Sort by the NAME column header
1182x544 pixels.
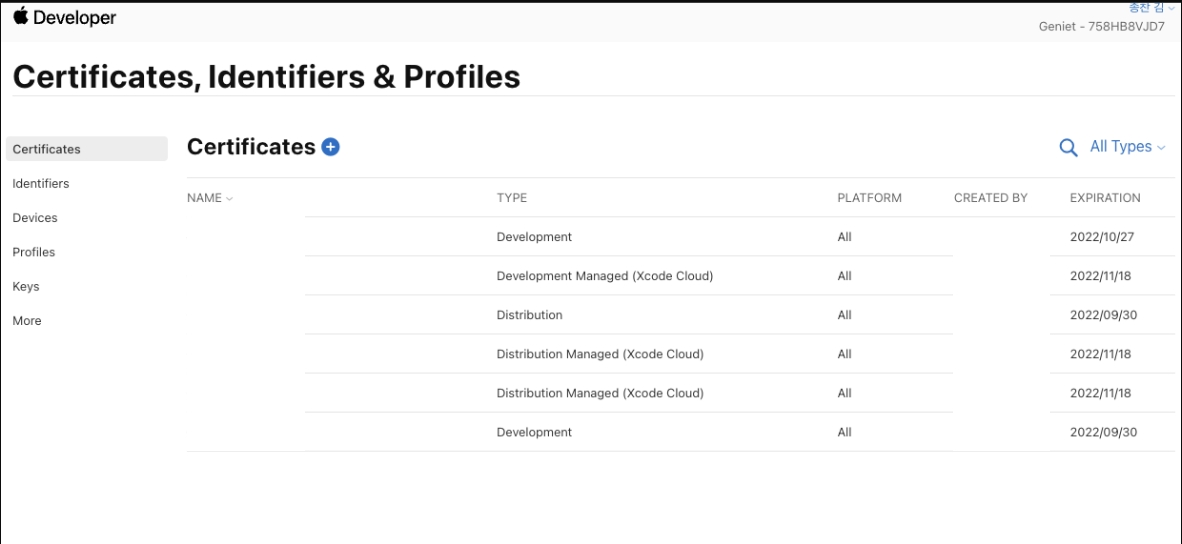[210, 198]
